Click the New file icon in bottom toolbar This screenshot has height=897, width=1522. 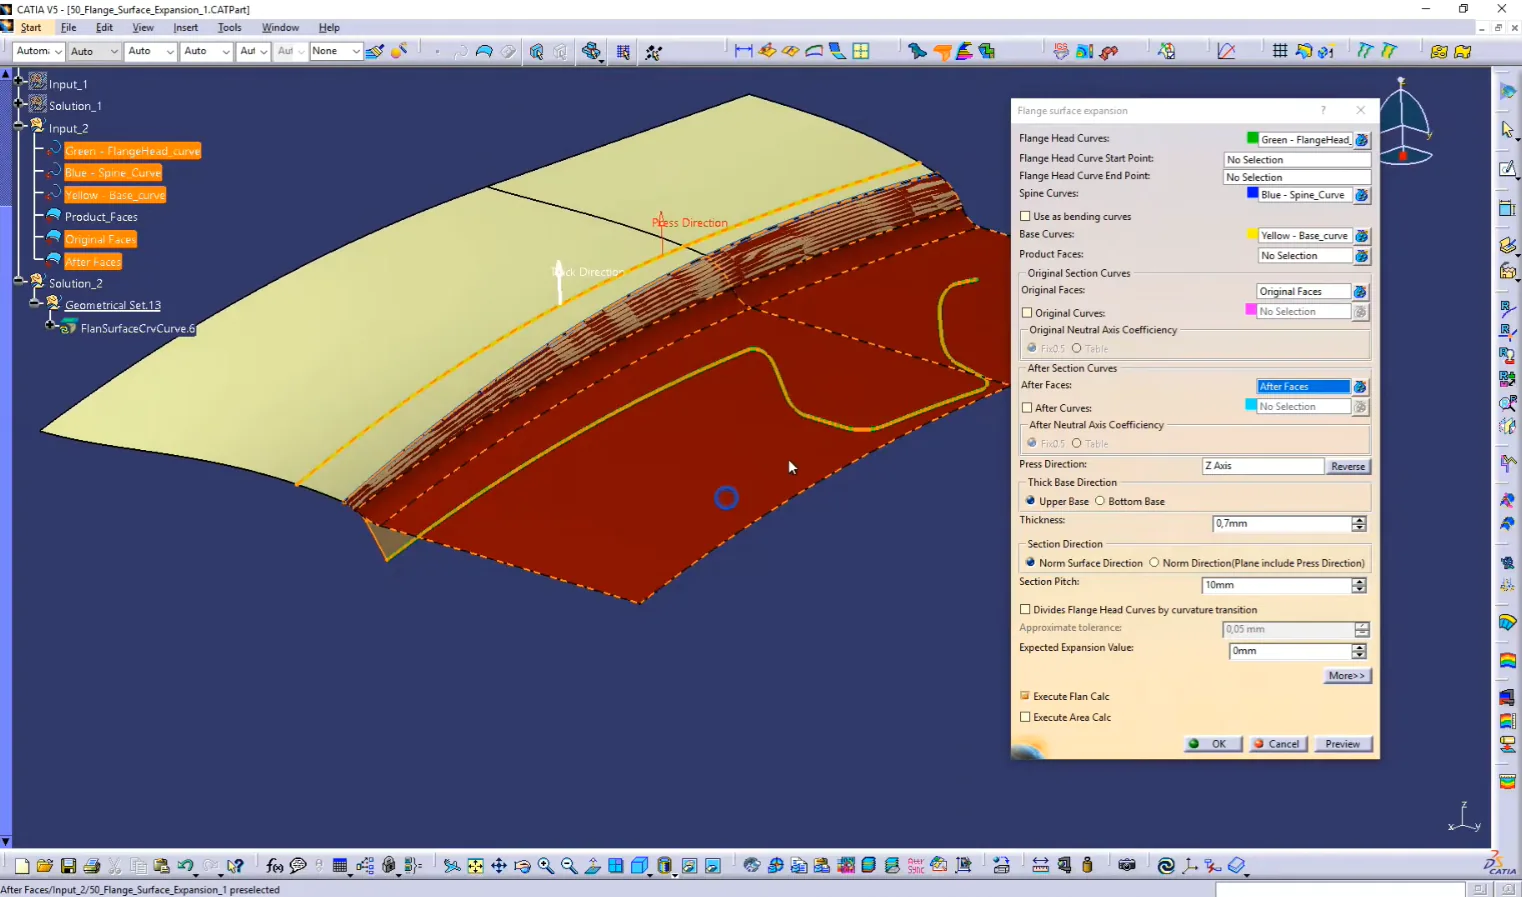coord(21,866)
